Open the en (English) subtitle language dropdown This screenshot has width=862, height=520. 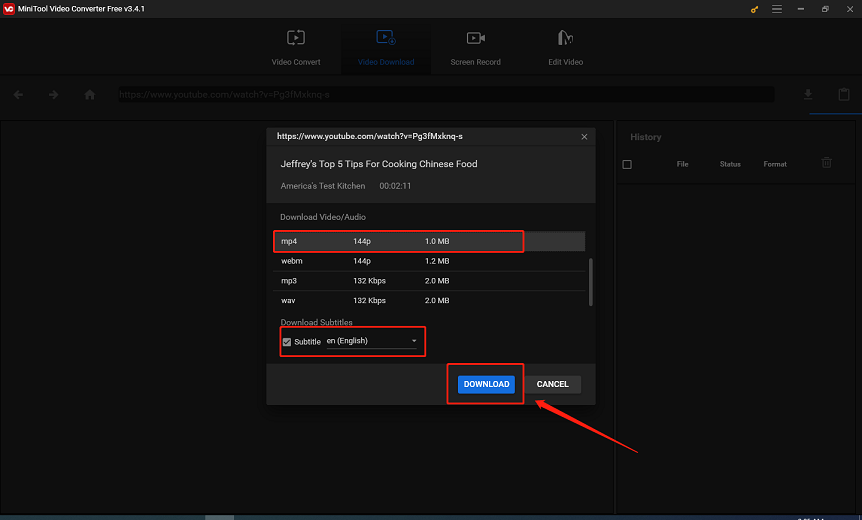(x=372, y=341)
